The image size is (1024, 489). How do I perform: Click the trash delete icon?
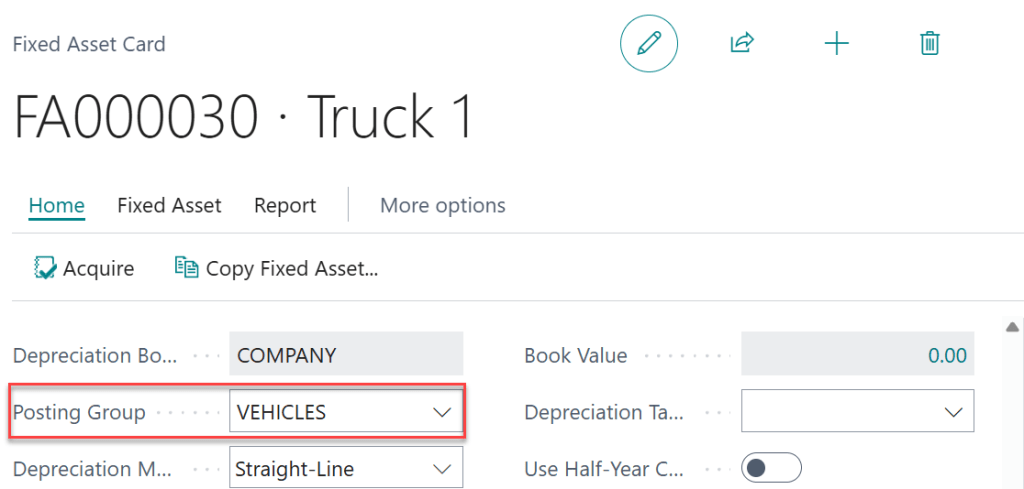coord(930,44)
